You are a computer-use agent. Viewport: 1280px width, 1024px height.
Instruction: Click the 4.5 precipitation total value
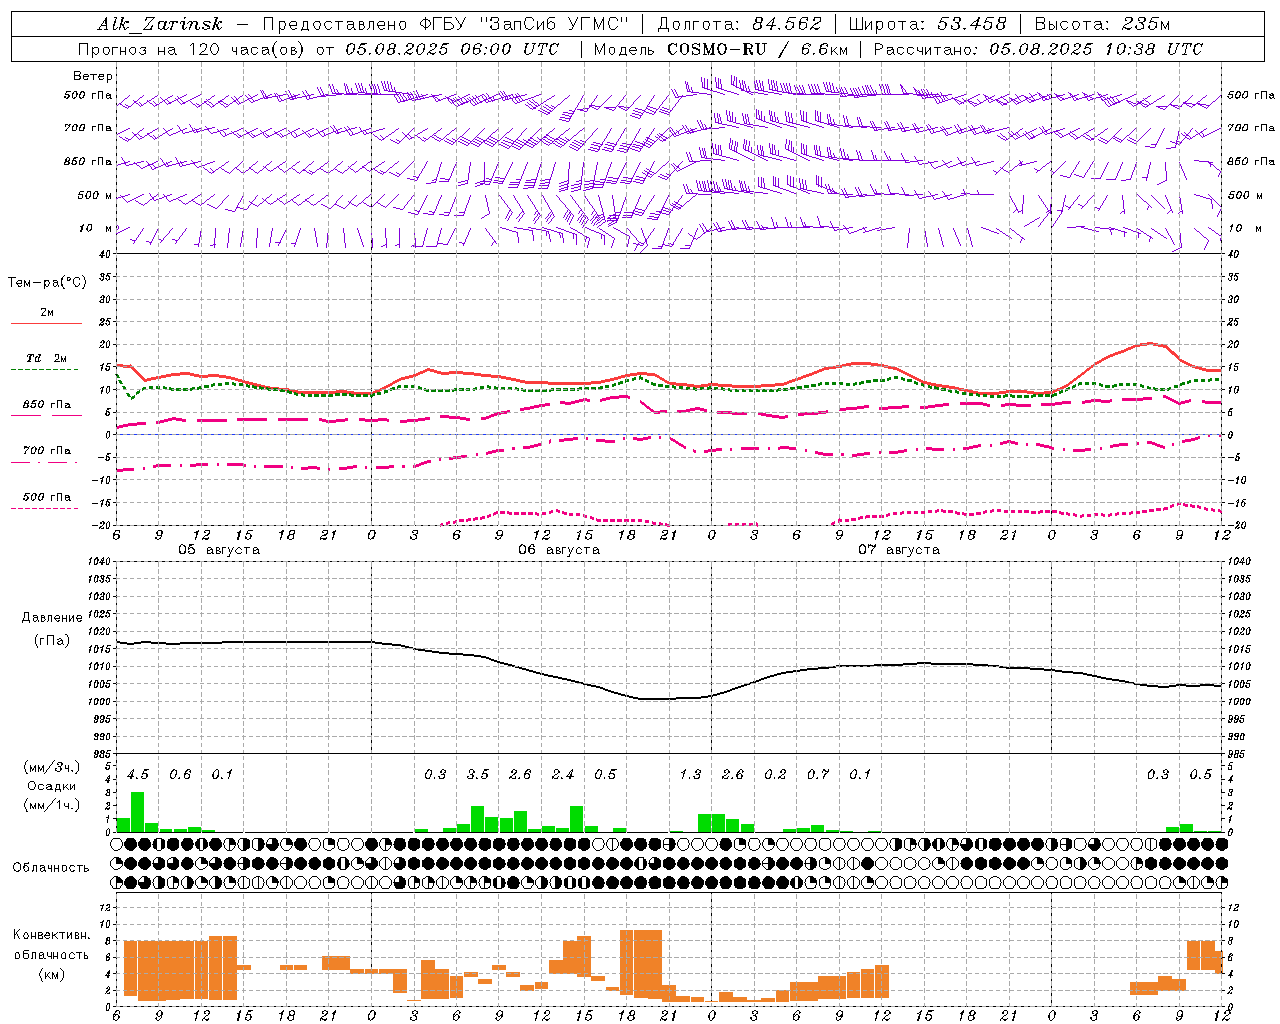tap(138, 775)
